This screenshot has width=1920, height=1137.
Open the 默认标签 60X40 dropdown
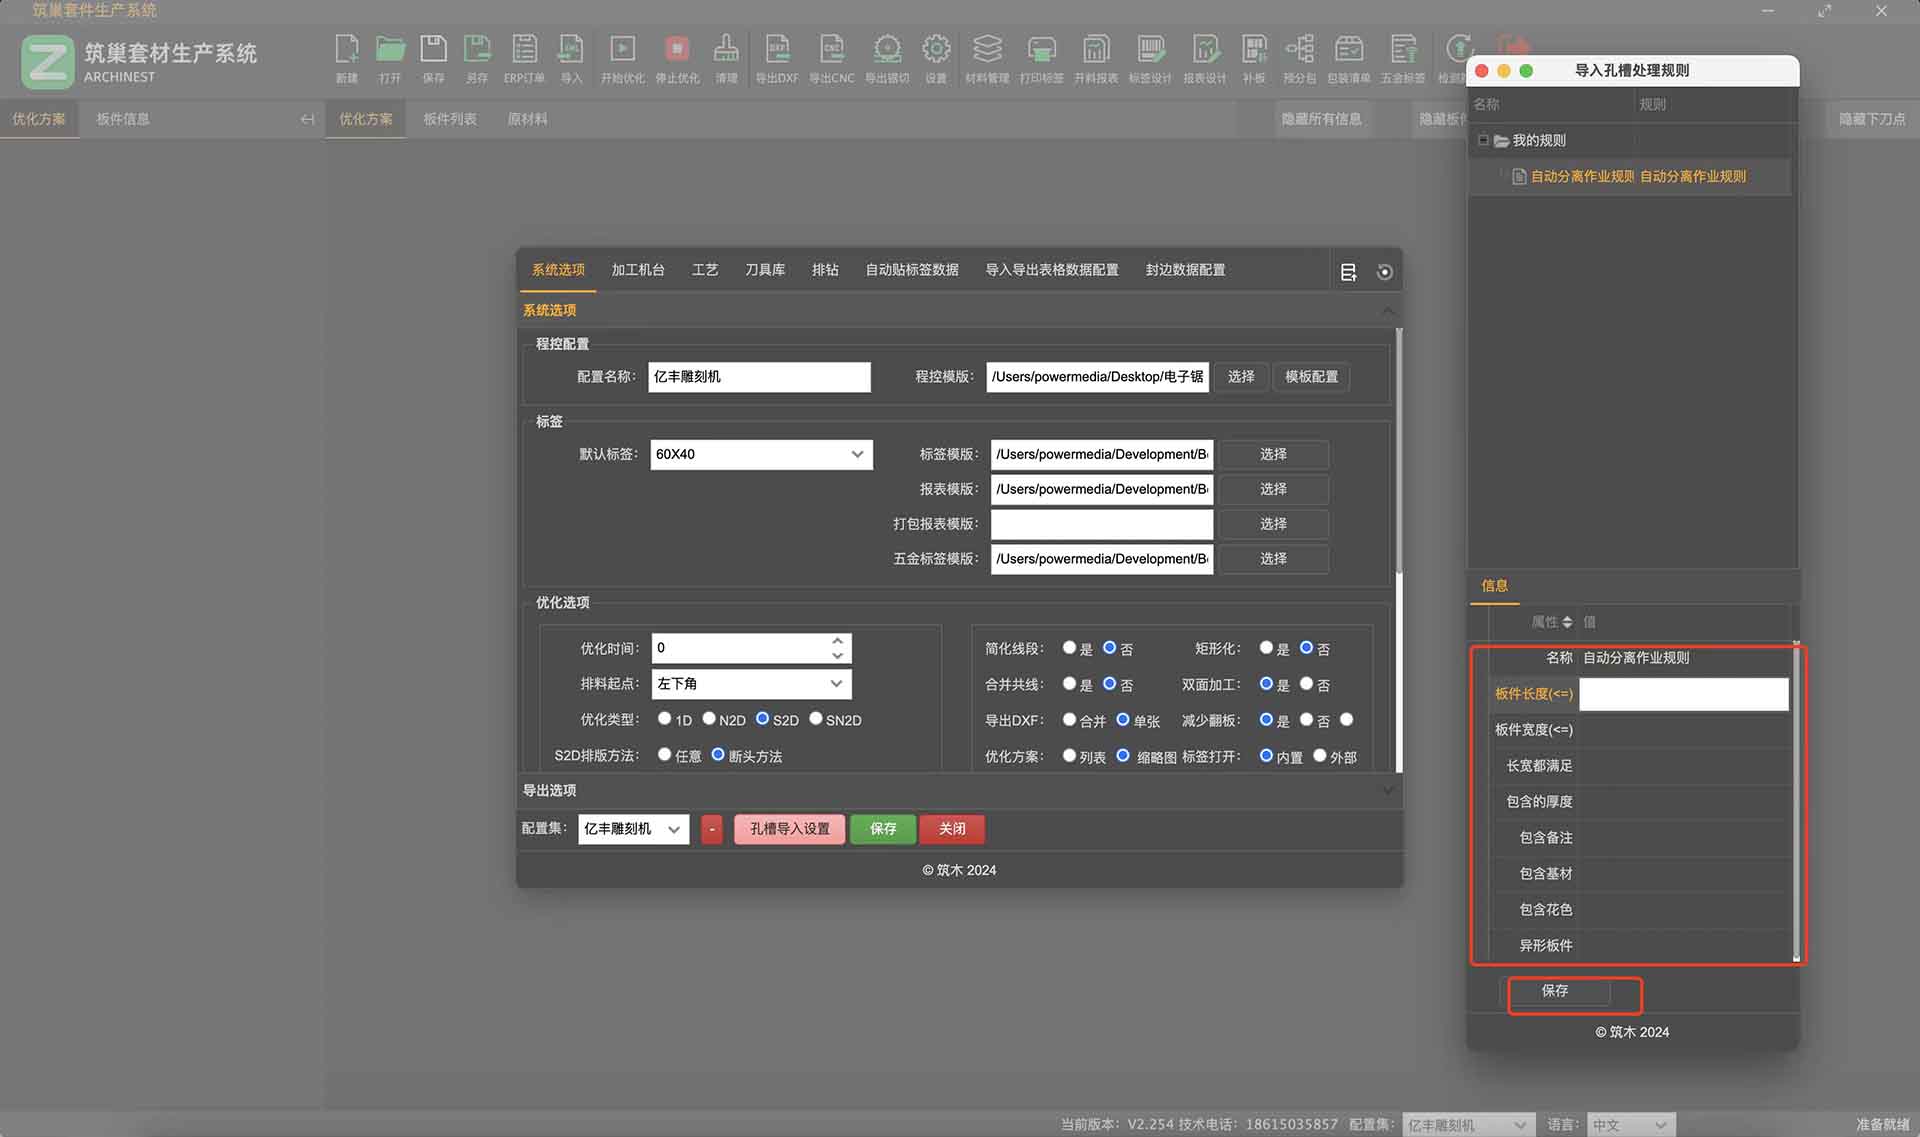pyautogui.click(x=761, y=454)
